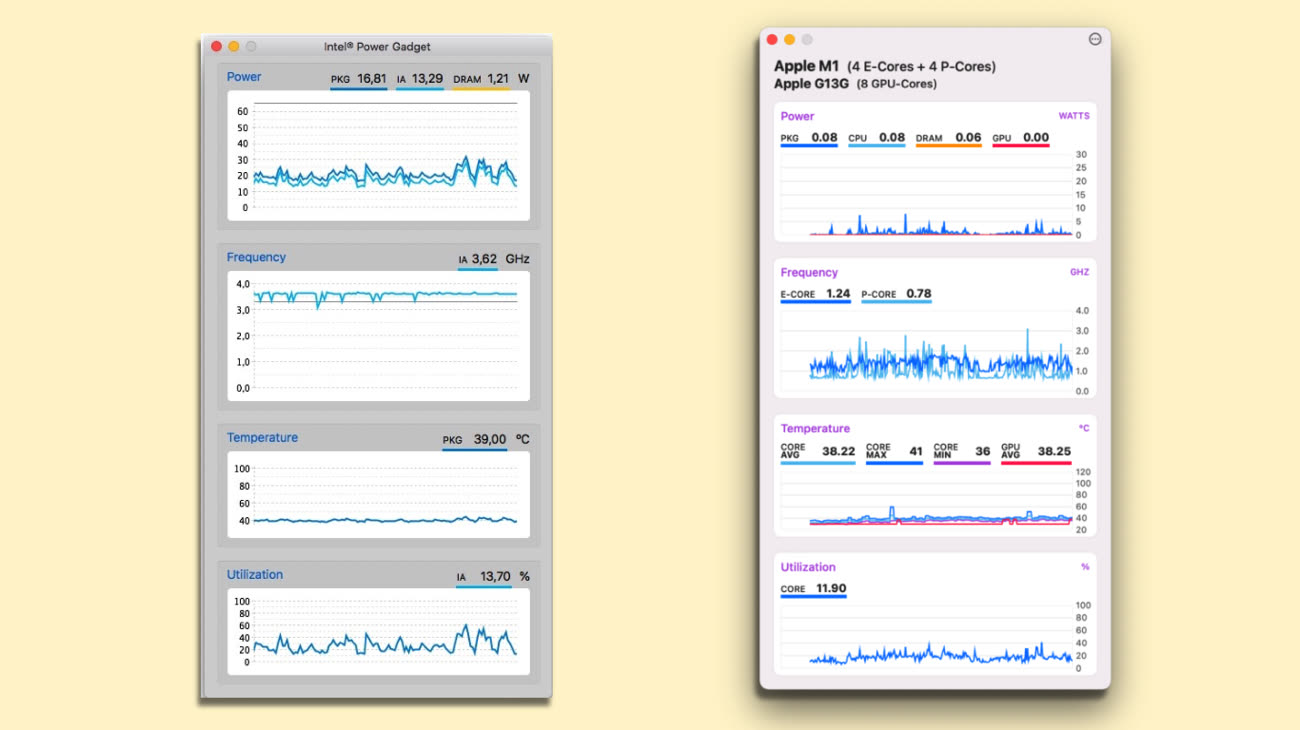The width and height of the screenshot is (1300, 730).
Task: Select the Utilization heading in Apple M1 window
Action: coord(808,567)
